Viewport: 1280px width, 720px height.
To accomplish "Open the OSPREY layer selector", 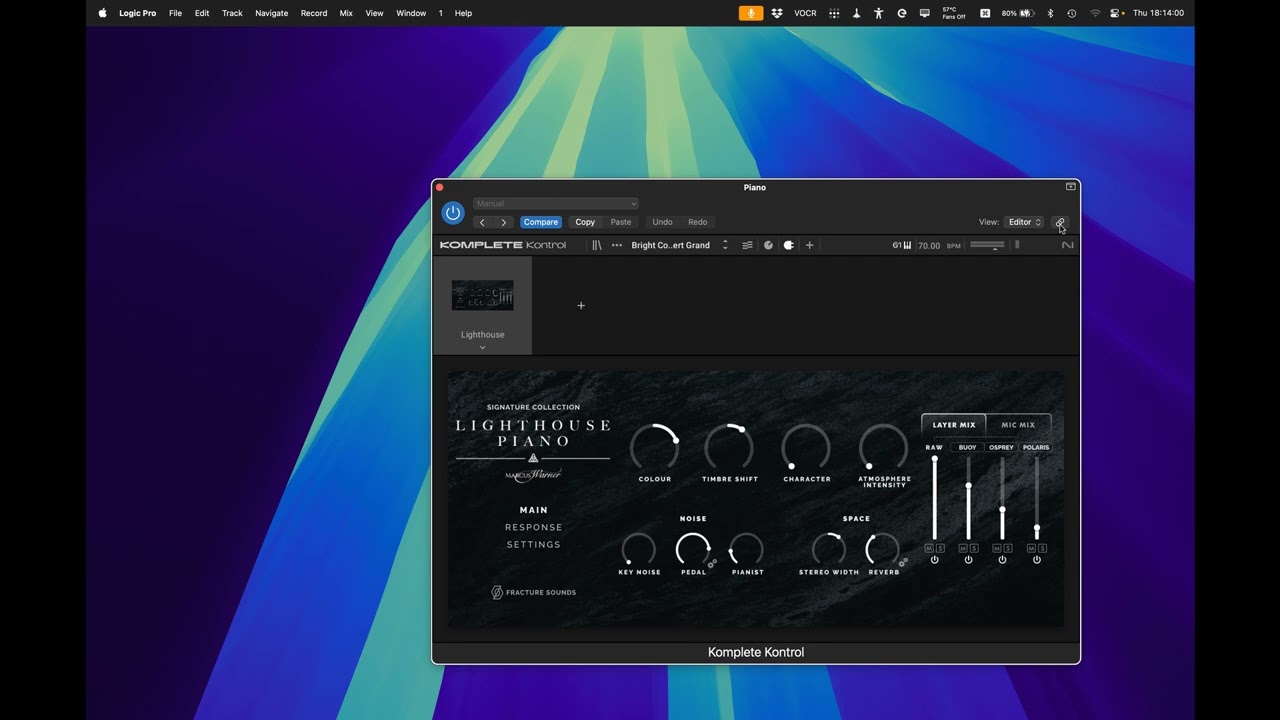I will click(x=1002, y=447).
